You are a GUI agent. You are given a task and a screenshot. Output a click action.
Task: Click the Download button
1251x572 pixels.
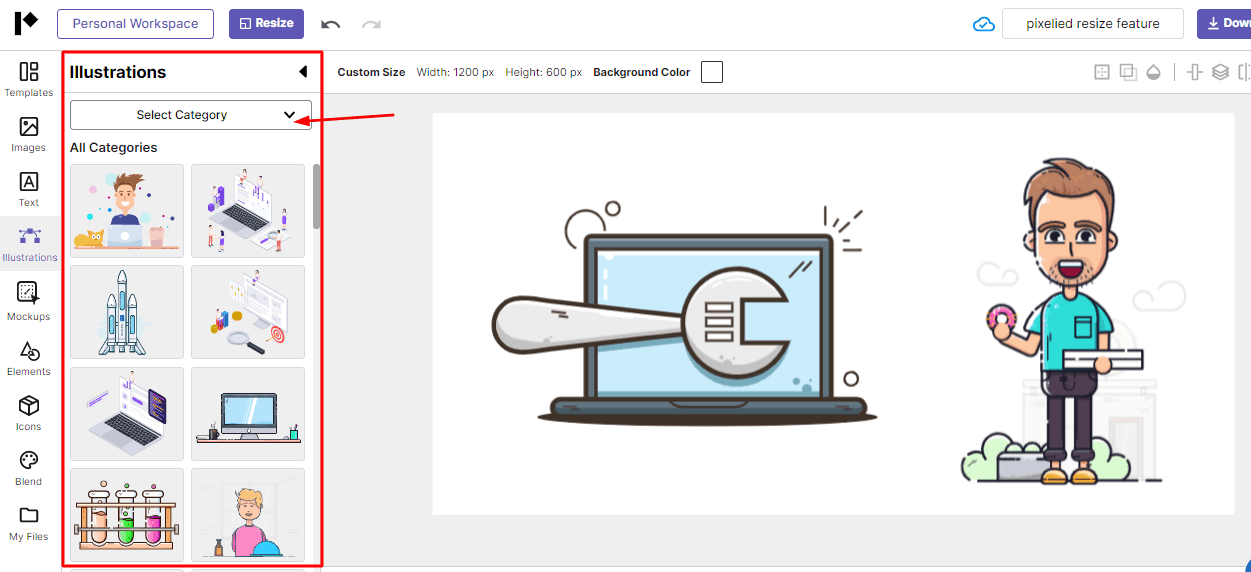pyautogui.click(x=1224, y=24)
